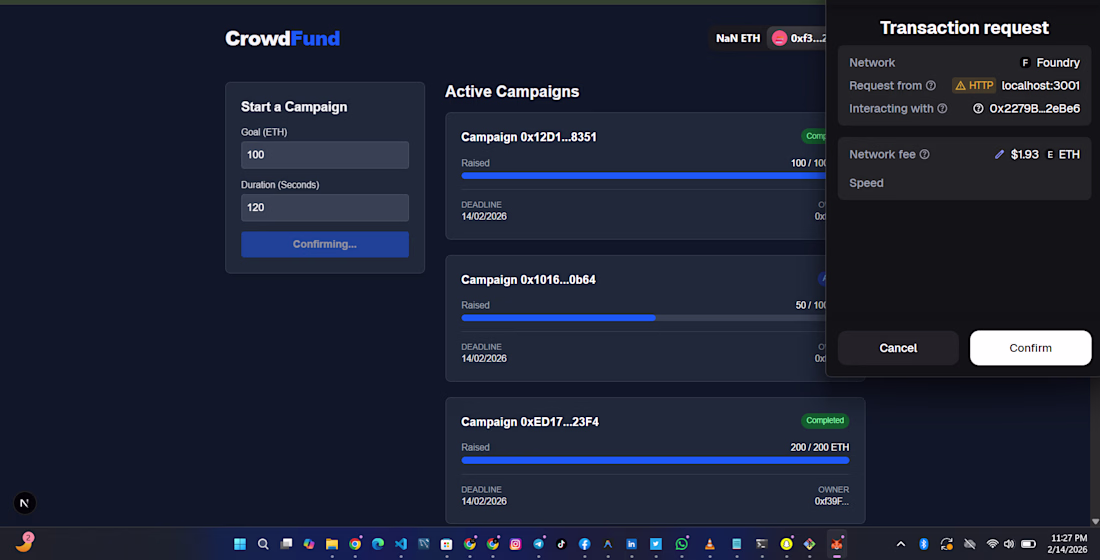The image size is (1100, 560).
Task: Confirm the transaction request
Action: (x=1030, y=348)
